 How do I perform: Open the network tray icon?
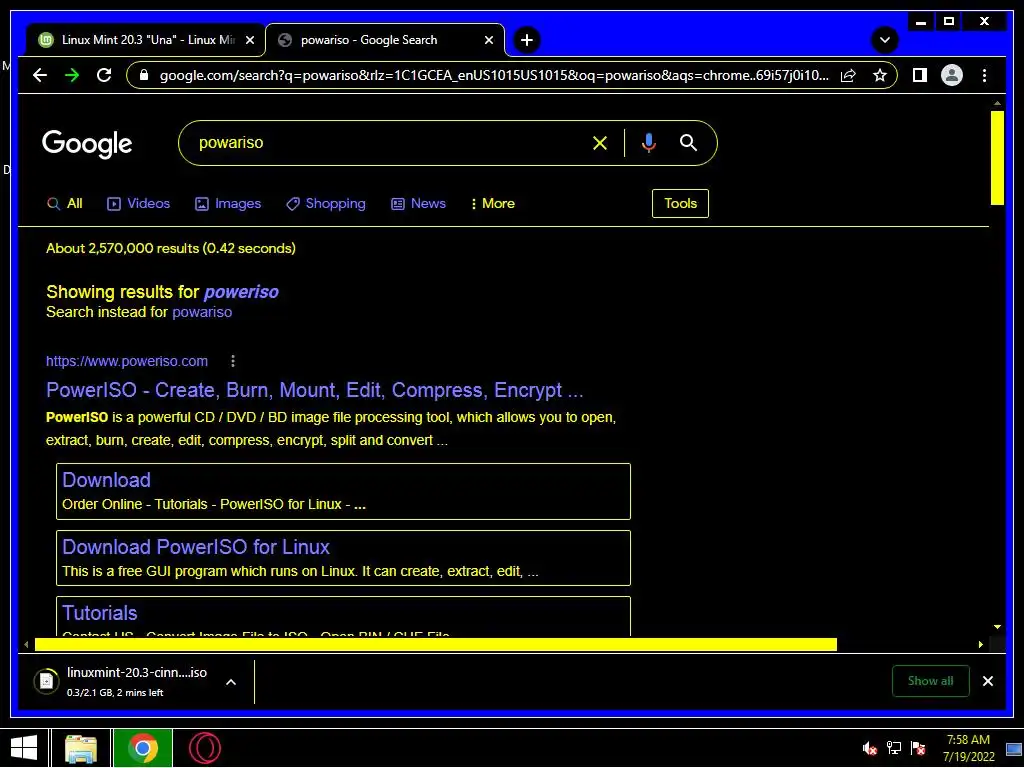893,748
